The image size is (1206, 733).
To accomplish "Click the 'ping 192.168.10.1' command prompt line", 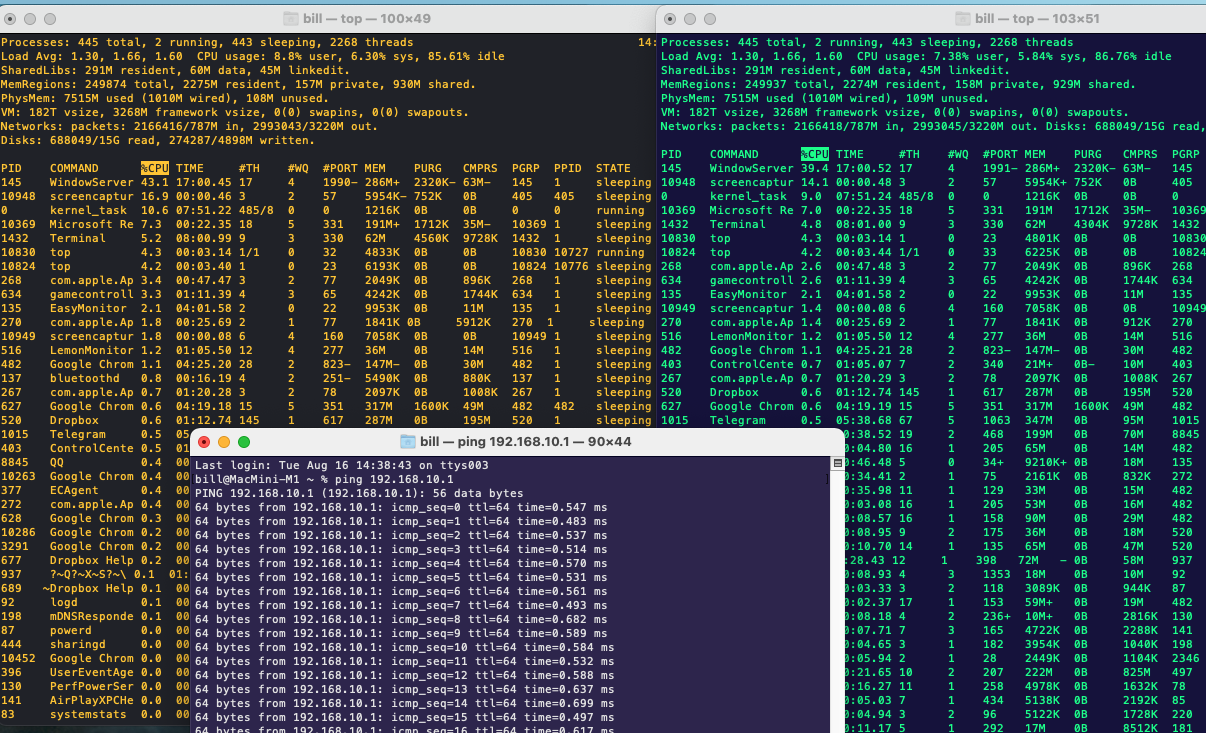I will click(324, 480).
